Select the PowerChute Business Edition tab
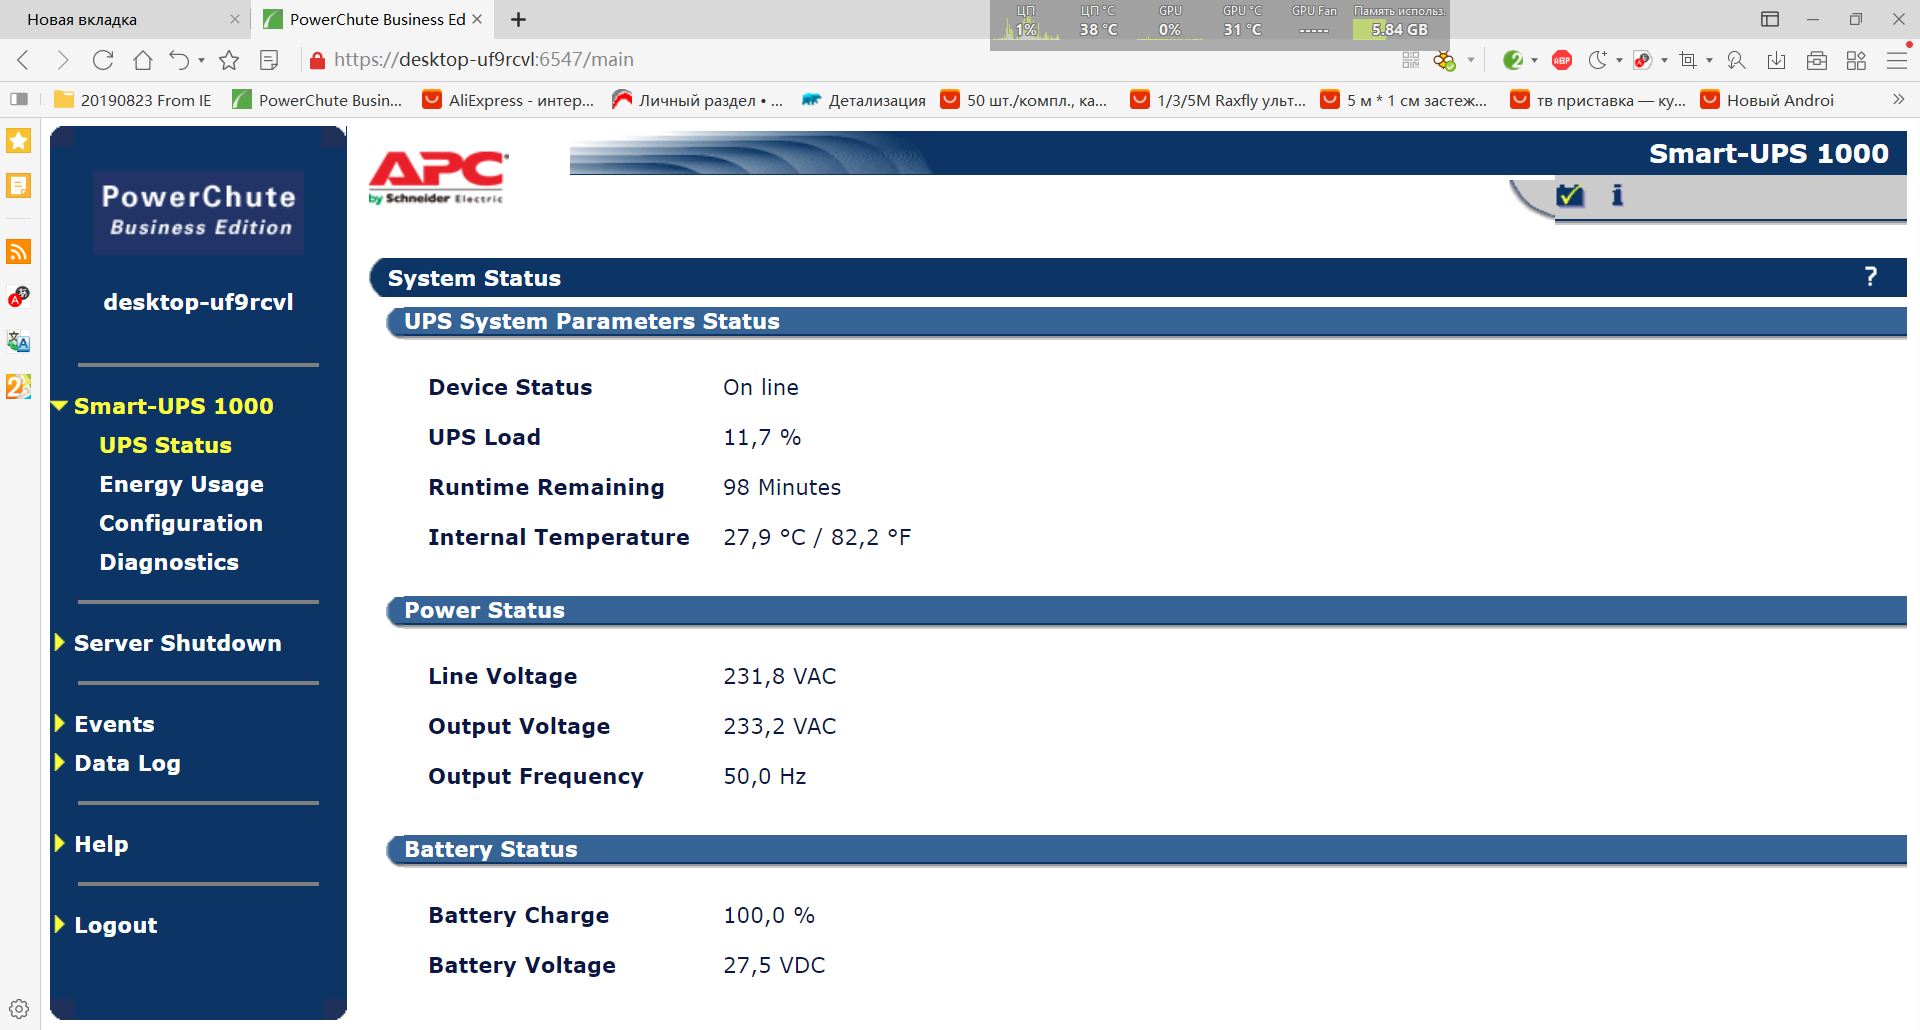Viewport: 1920px width, 1030px height. [x=370, y=20]
